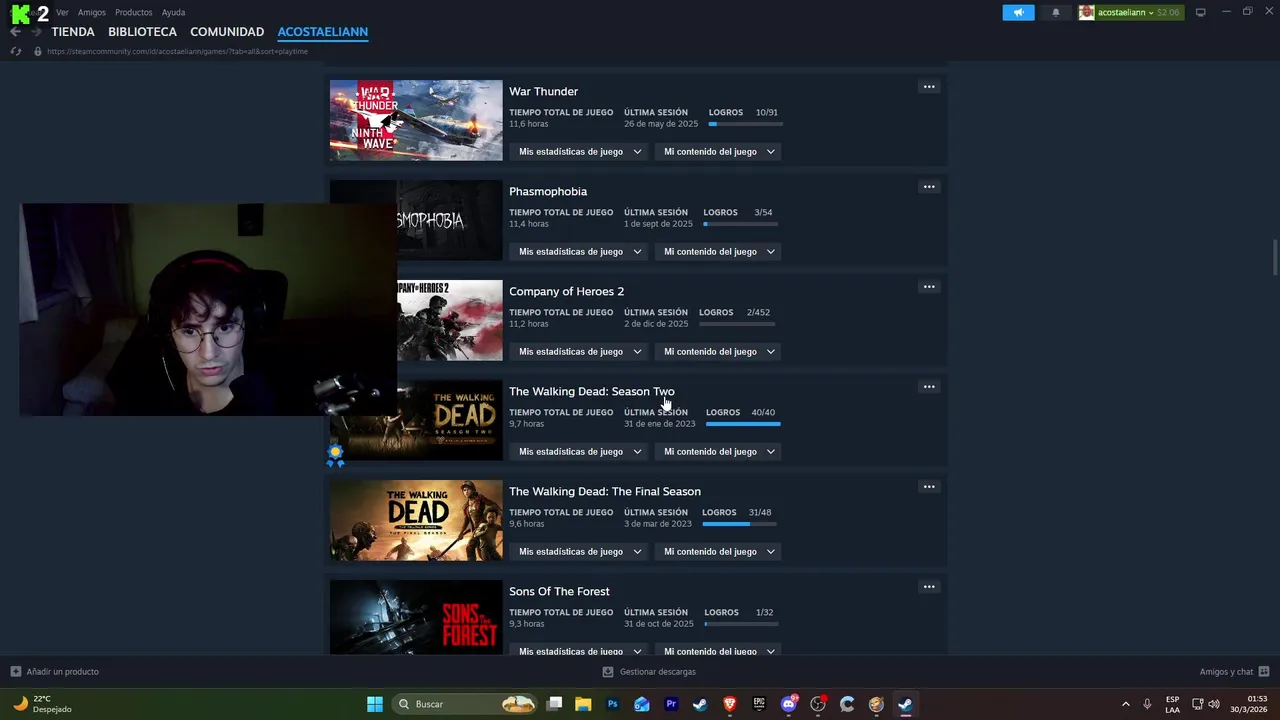This screenshot has width=1280, height=720.
Task: Click the Steam page URL field
Action: point(177,51)
